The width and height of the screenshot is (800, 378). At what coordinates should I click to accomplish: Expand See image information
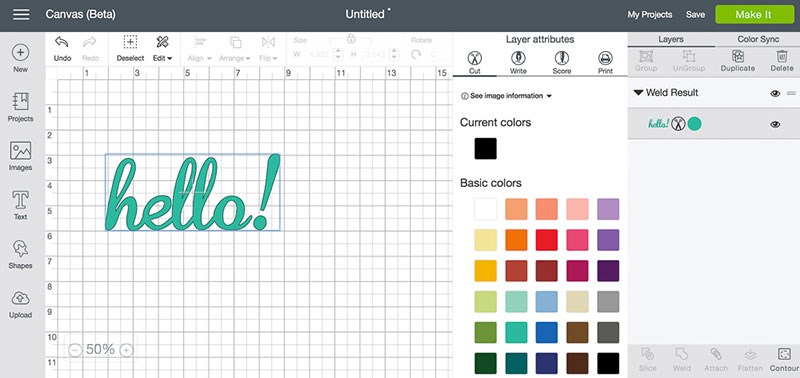click(x=507, y=96)
